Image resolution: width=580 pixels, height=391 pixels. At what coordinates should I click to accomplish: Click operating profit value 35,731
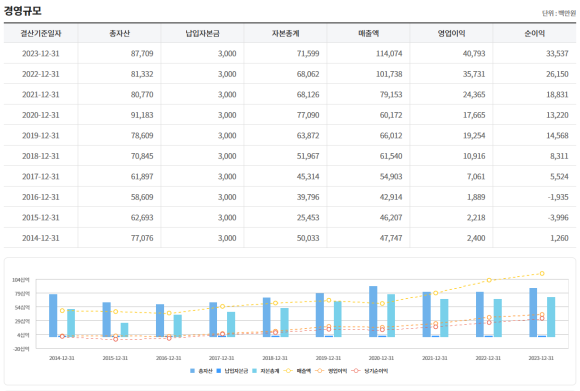(x=474, y=74)
